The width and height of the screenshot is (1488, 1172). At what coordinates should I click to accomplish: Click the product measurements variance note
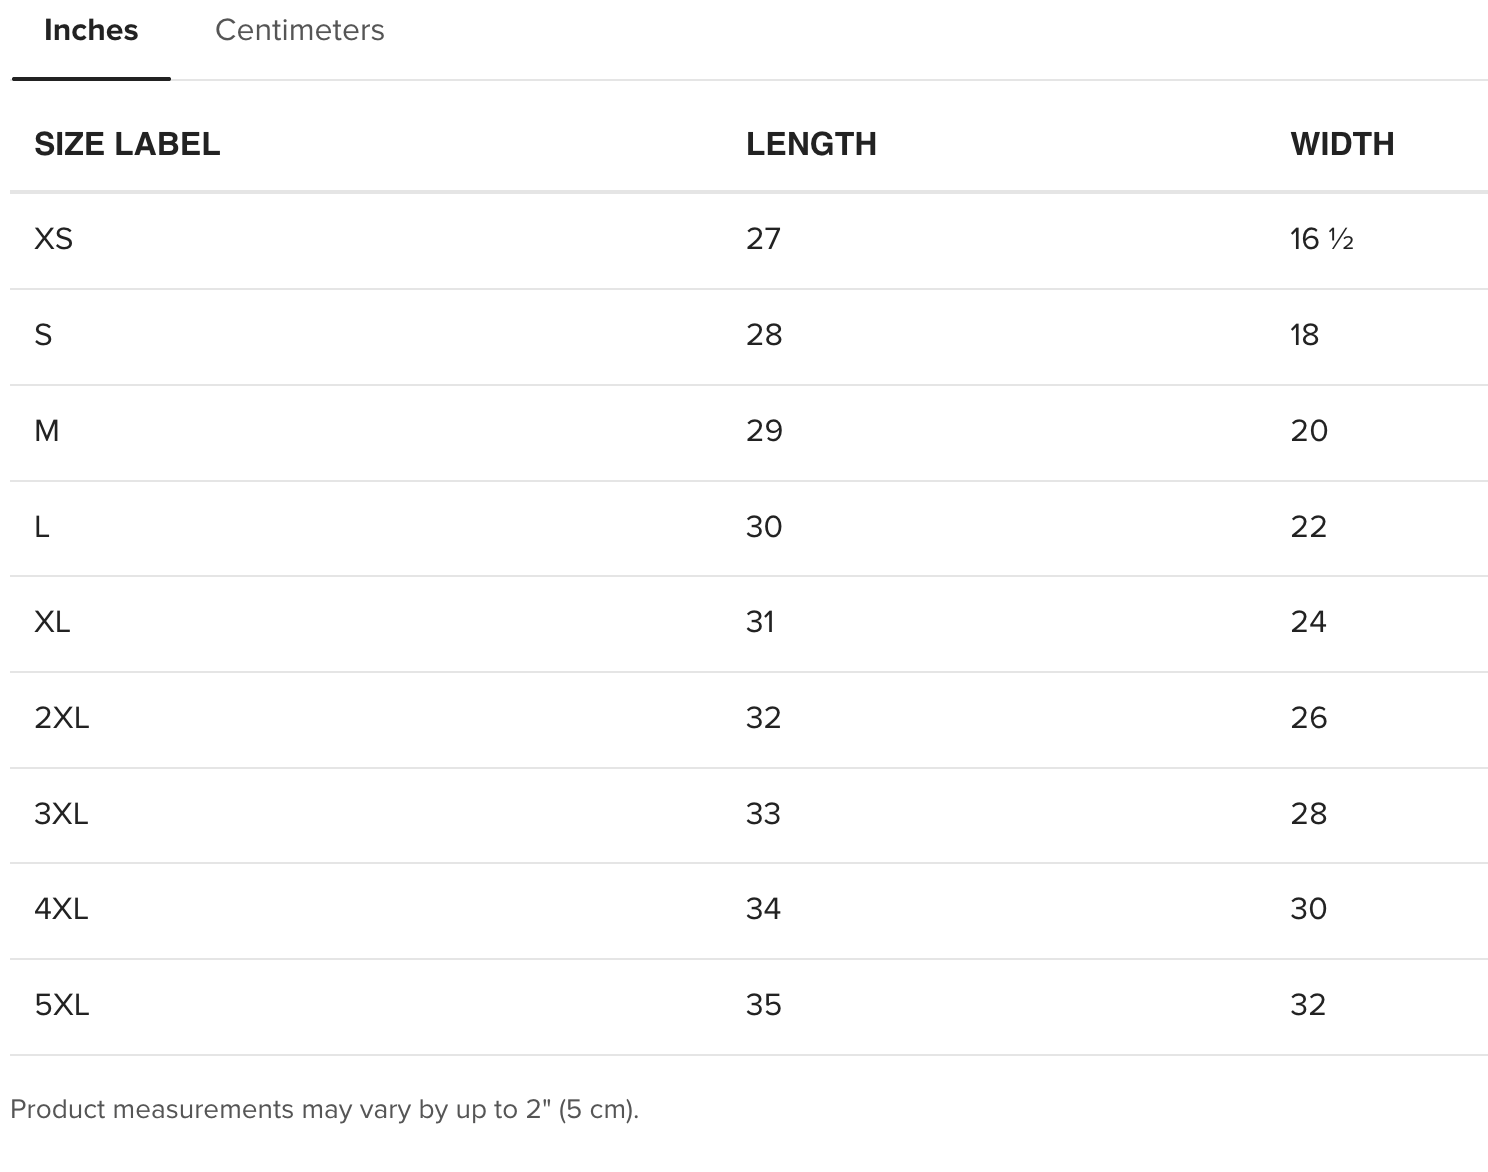(x=324, y=1109)
